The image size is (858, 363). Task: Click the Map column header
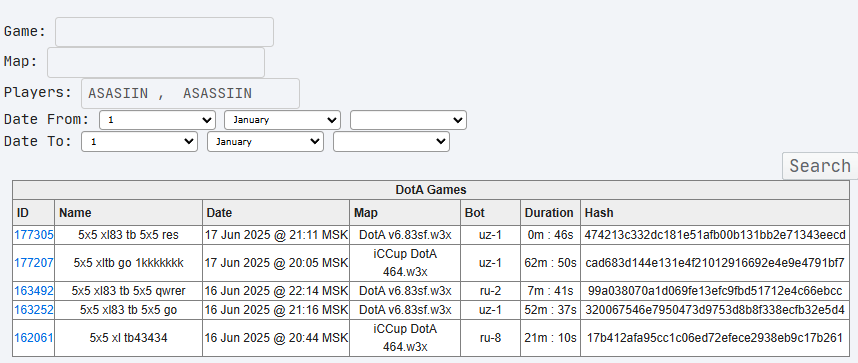[x=366, y=212]
